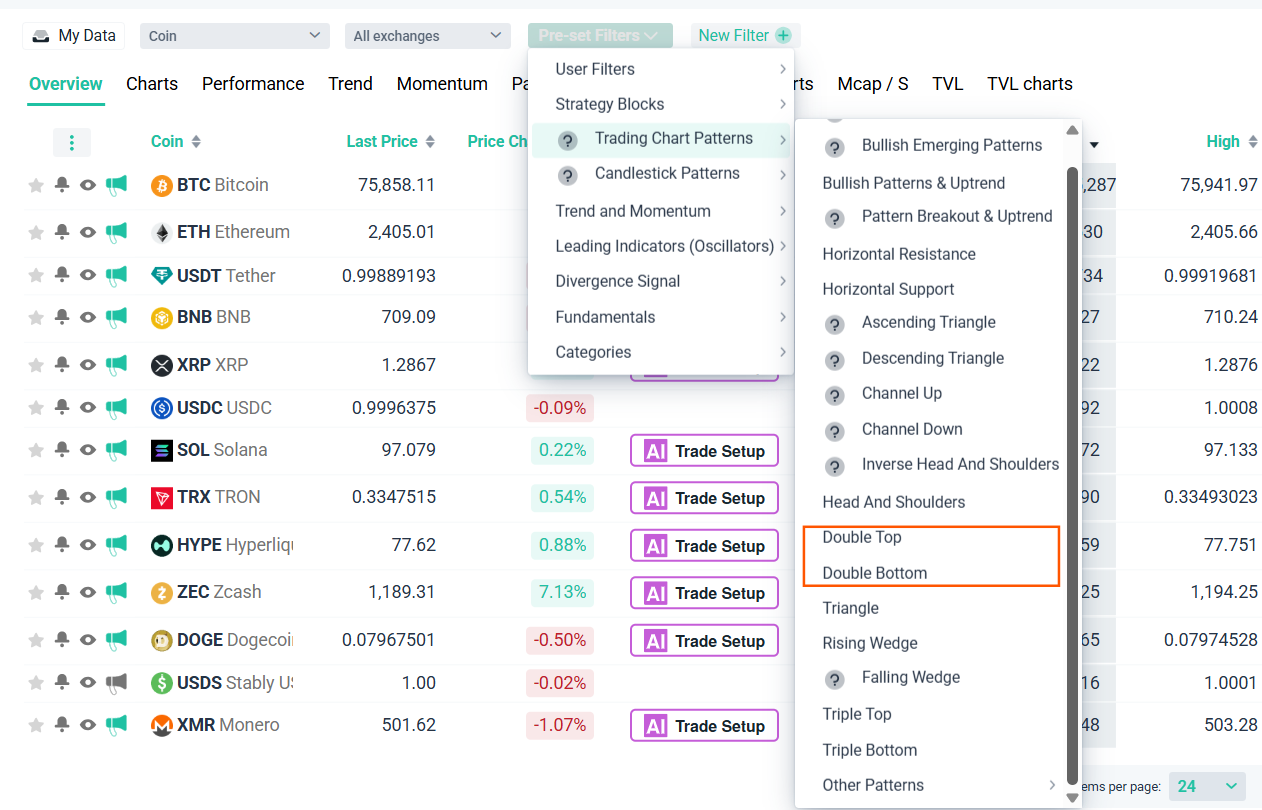The height and width of the screenshot is (810, 1262).
Task: Toggle the Pre-set Filters dropdown
Action: [x=600, y=36]
